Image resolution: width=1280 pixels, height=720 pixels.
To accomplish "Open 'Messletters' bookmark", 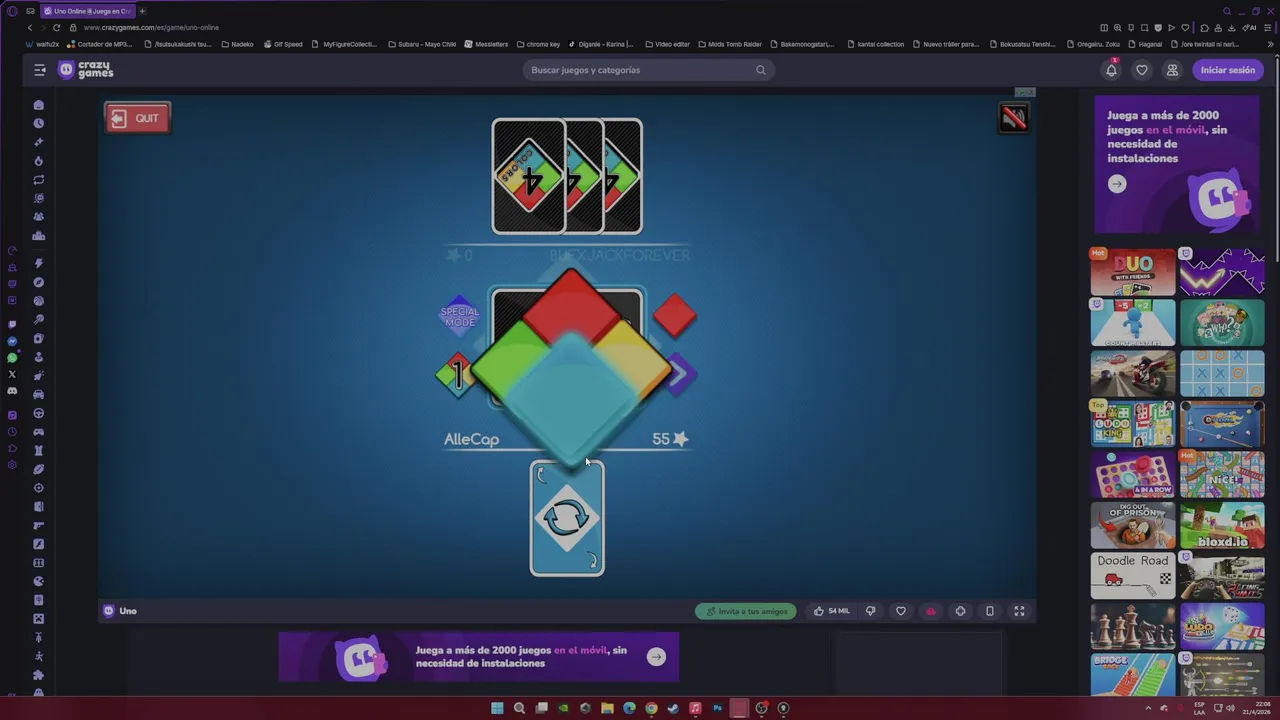I will (487, 44).
